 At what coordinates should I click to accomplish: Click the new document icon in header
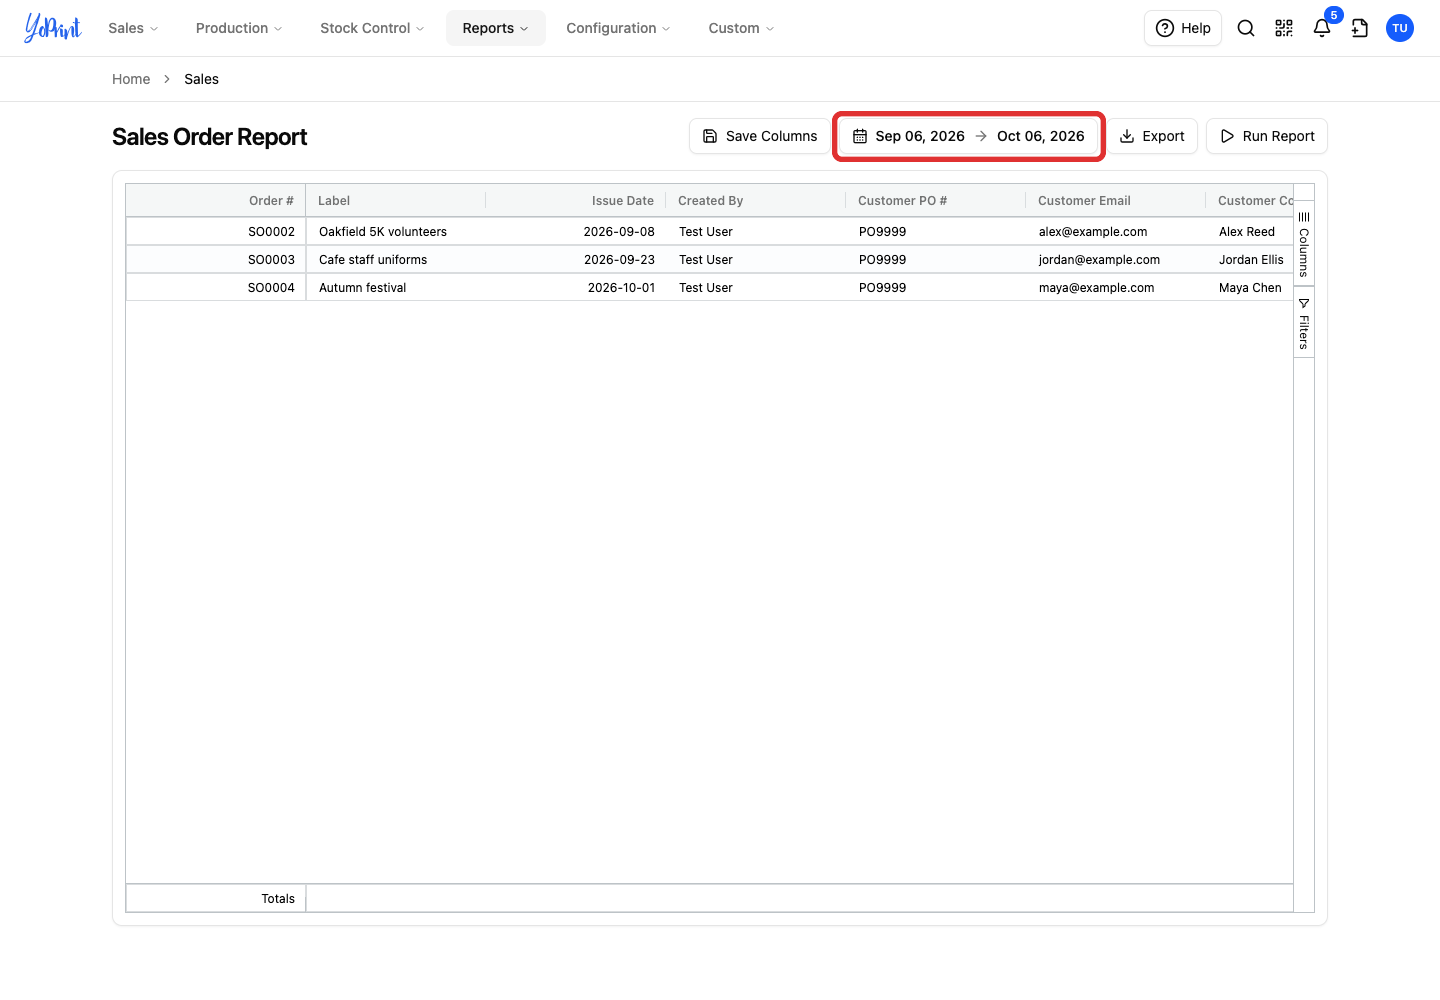click(1360, 28)
